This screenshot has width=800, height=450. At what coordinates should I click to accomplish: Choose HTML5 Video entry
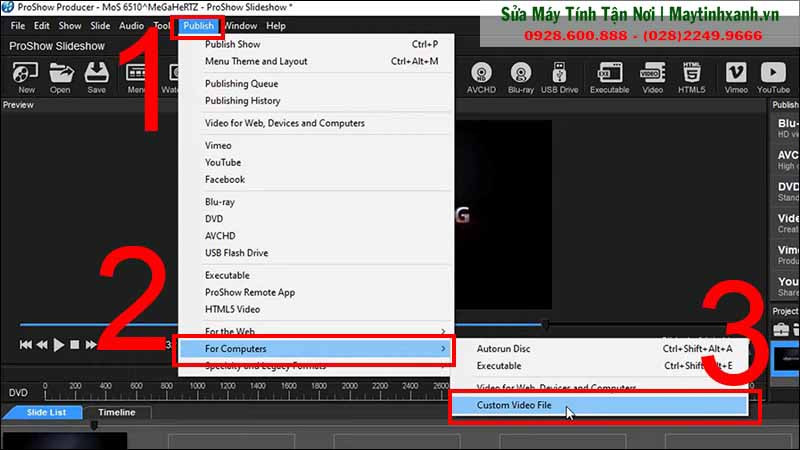(x=316, y=309)
